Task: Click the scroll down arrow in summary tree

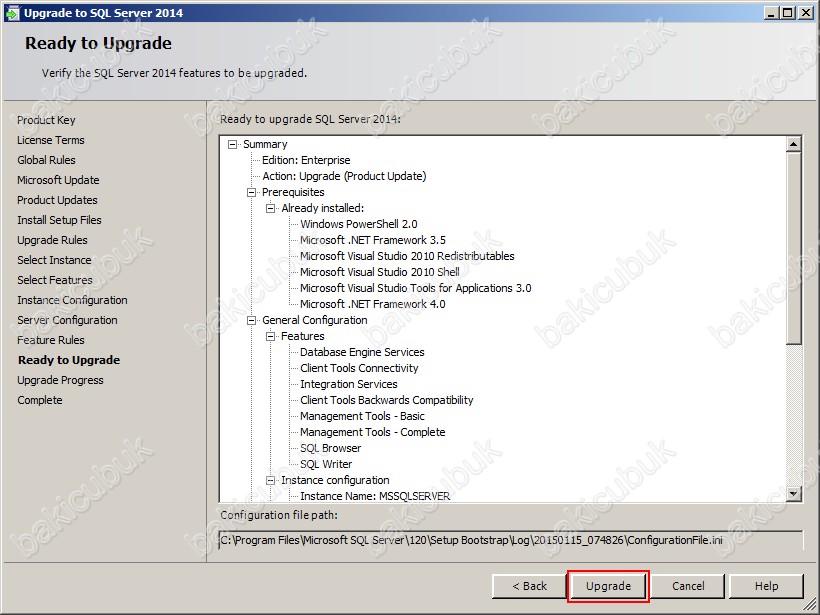Action: 794,493
